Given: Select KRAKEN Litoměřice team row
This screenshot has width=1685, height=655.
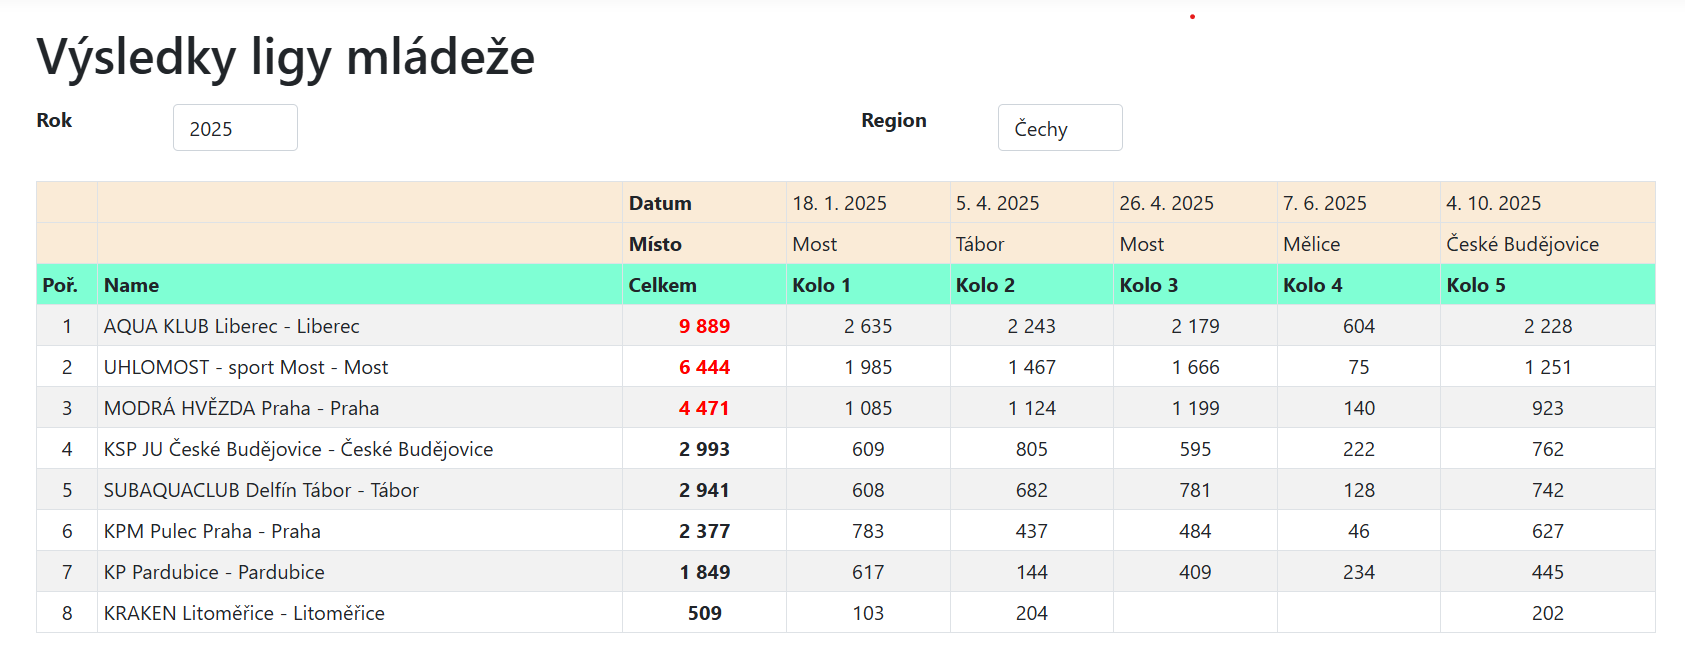Looking at the screenshot, I should pyautogui.click(x=244, y=613).
